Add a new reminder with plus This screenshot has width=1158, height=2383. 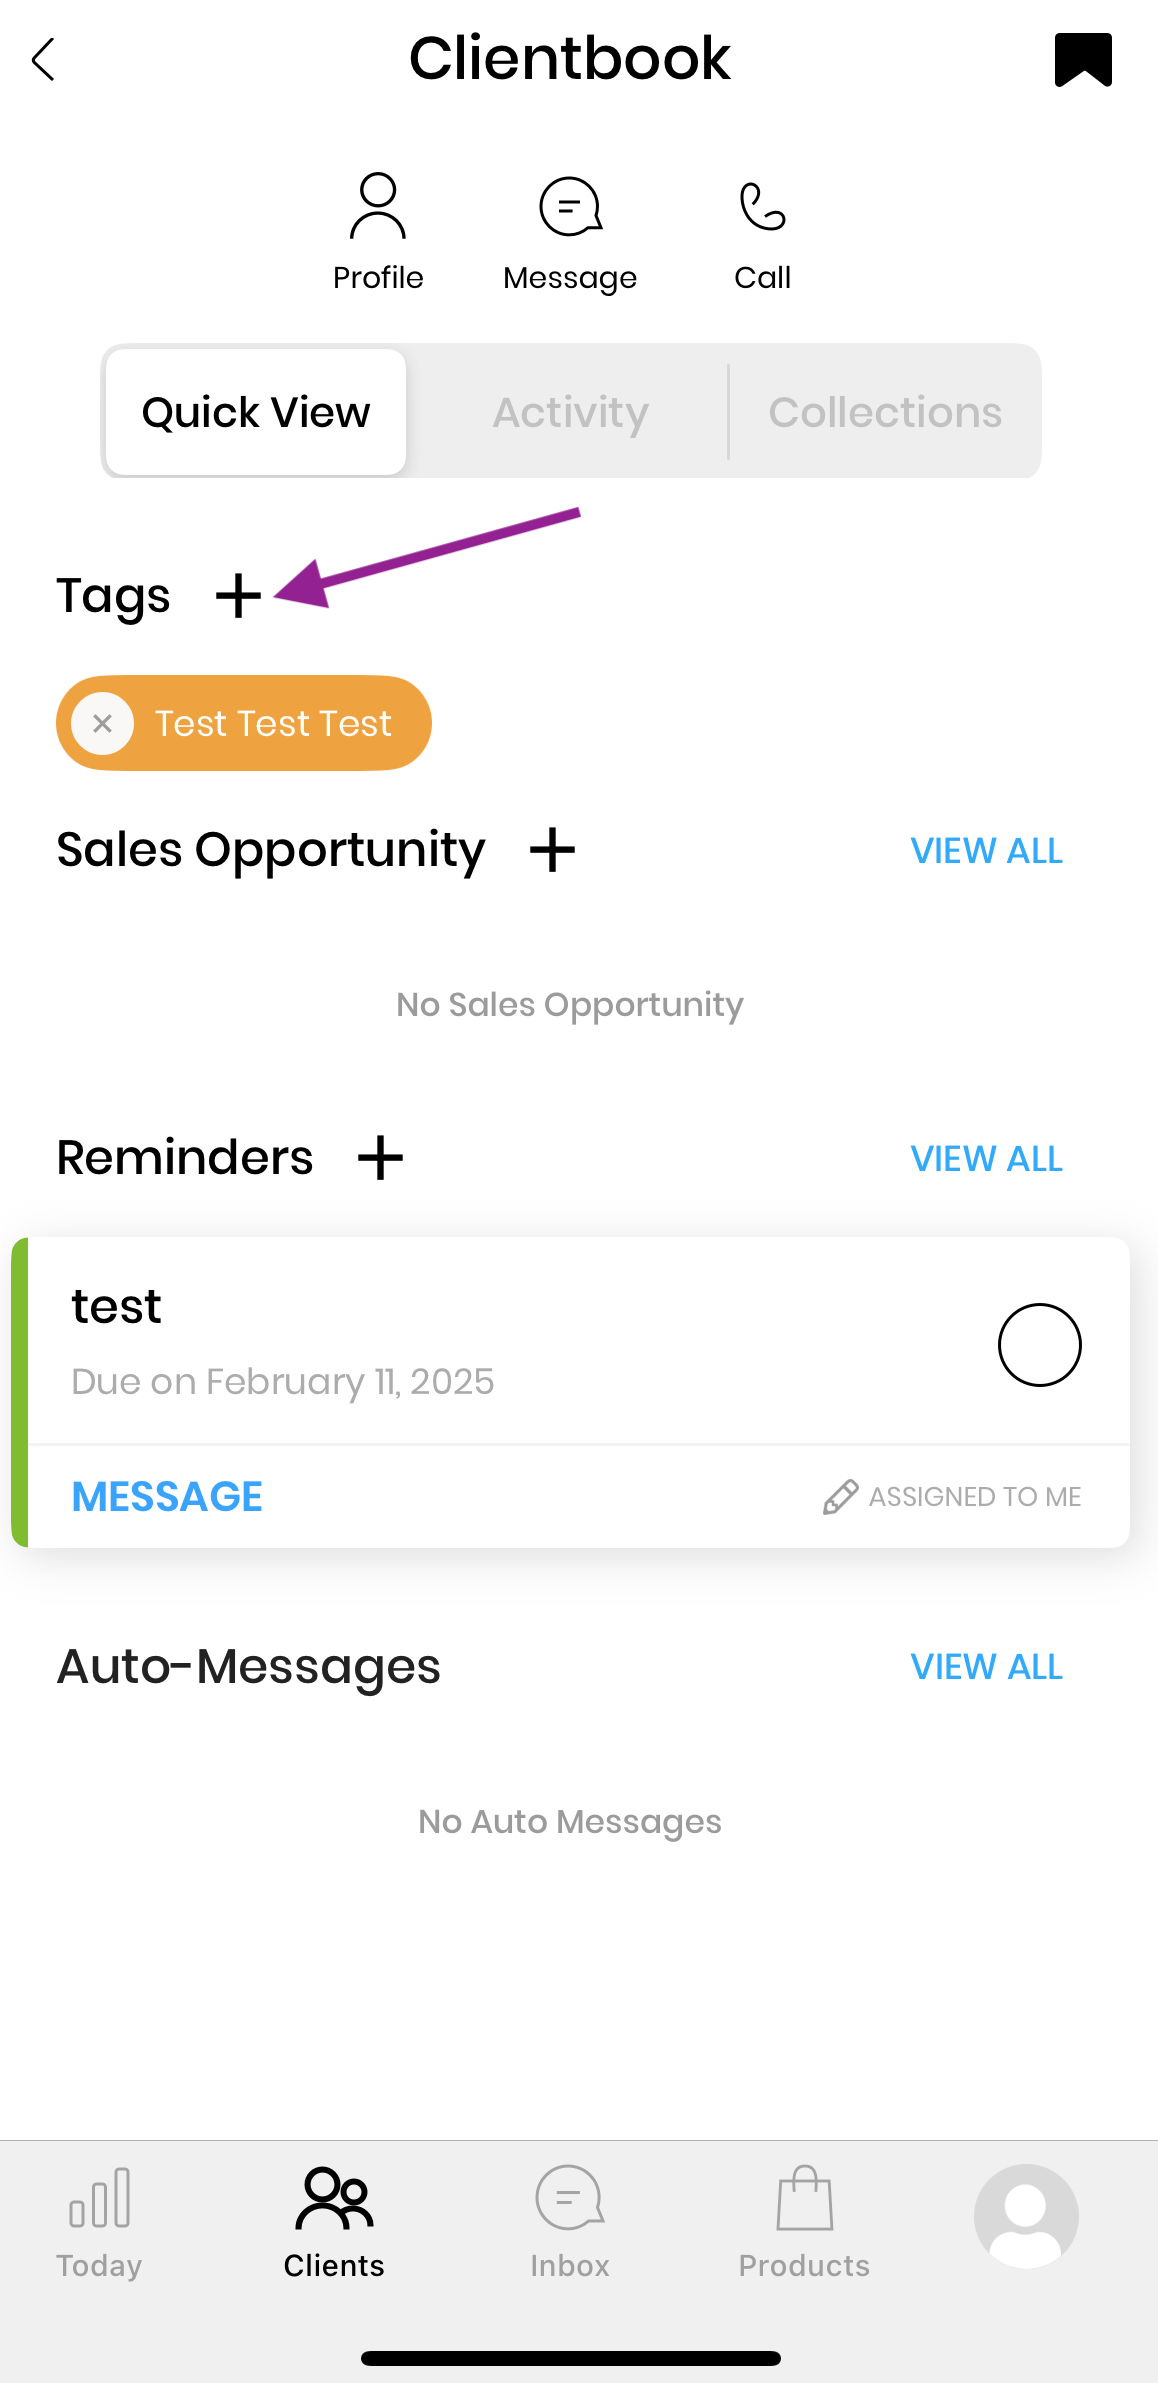(x=380, y=1158)
